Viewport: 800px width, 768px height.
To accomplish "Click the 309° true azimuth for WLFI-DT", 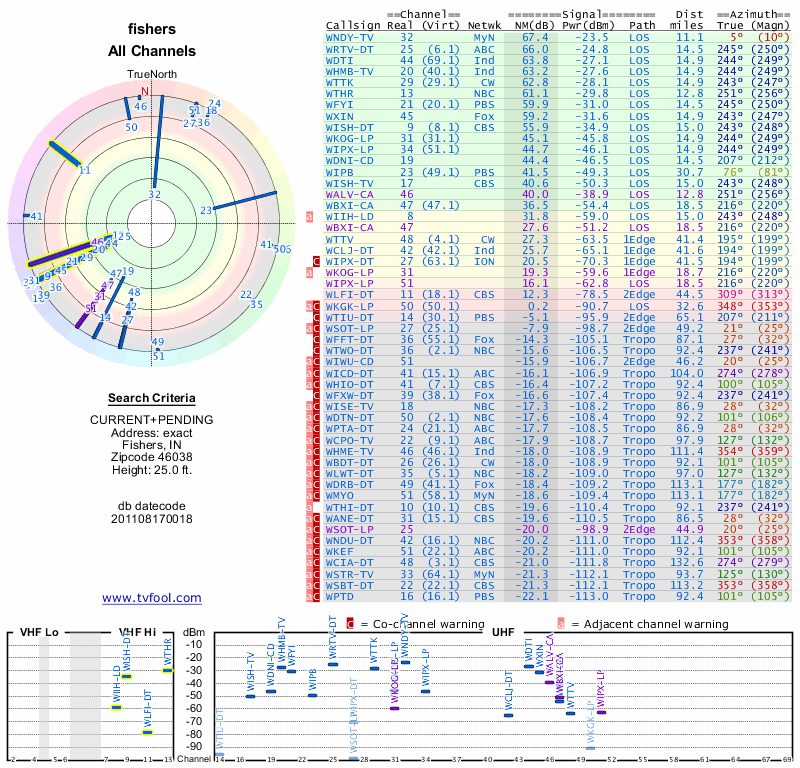I will point(730,295).
